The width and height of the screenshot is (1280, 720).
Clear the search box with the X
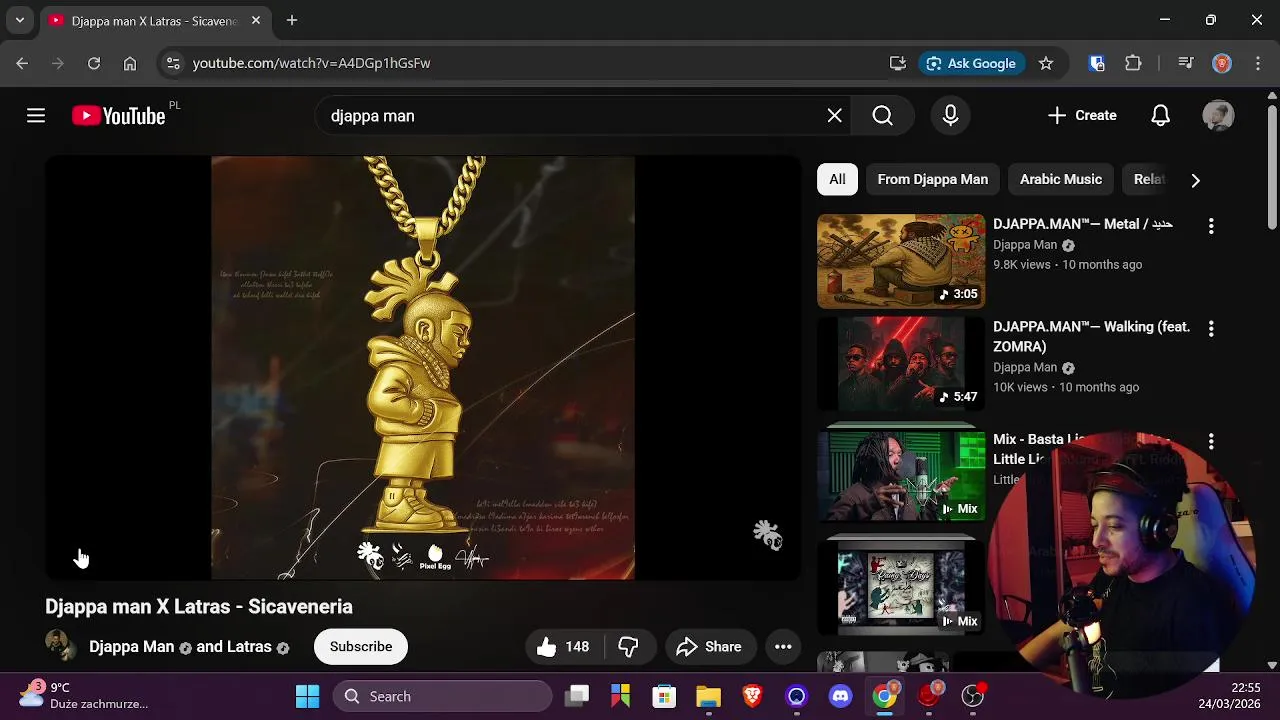[835, 116]
